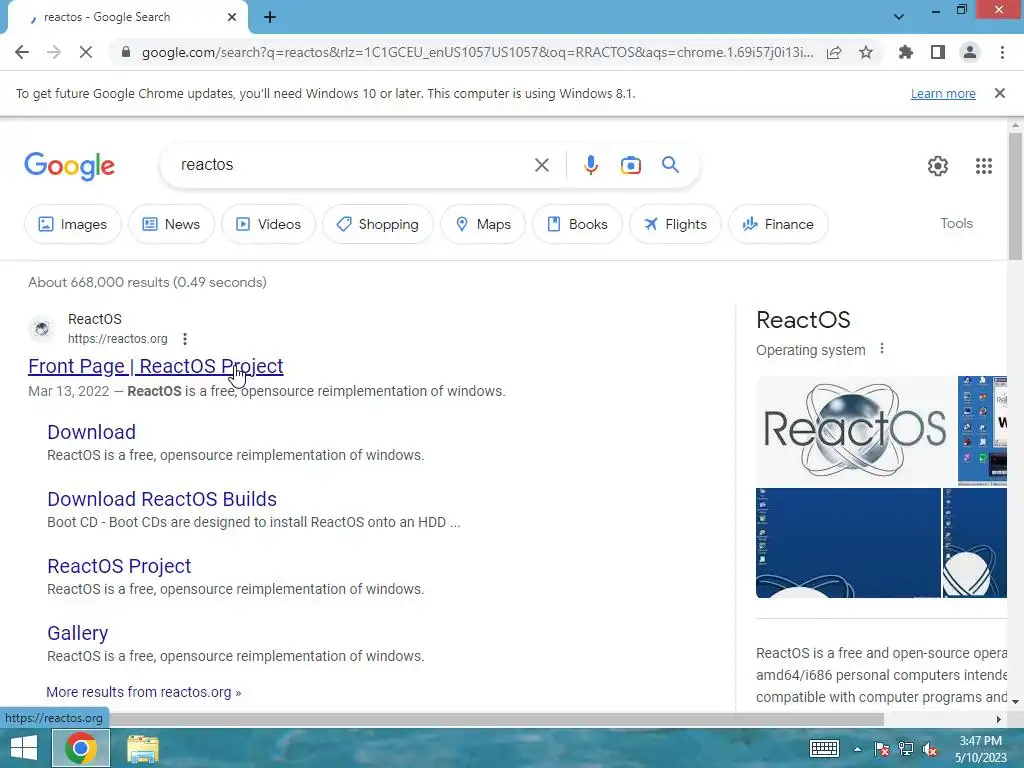Image resolution: width=1024 pixels, height=768 pixels.
Task: Open the Download sitelink
Action: coord(91,432)
